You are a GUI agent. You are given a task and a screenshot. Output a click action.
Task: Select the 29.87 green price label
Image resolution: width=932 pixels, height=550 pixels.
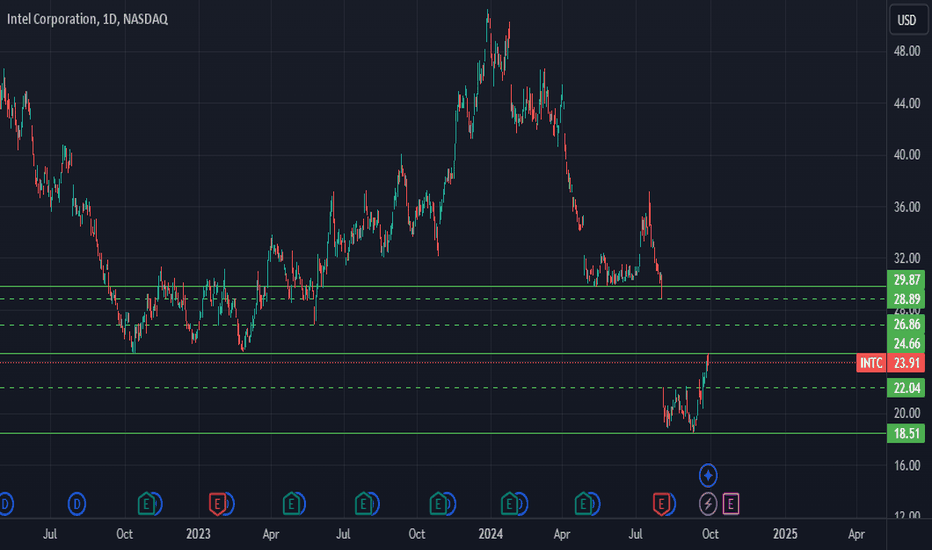pos(906,279)
